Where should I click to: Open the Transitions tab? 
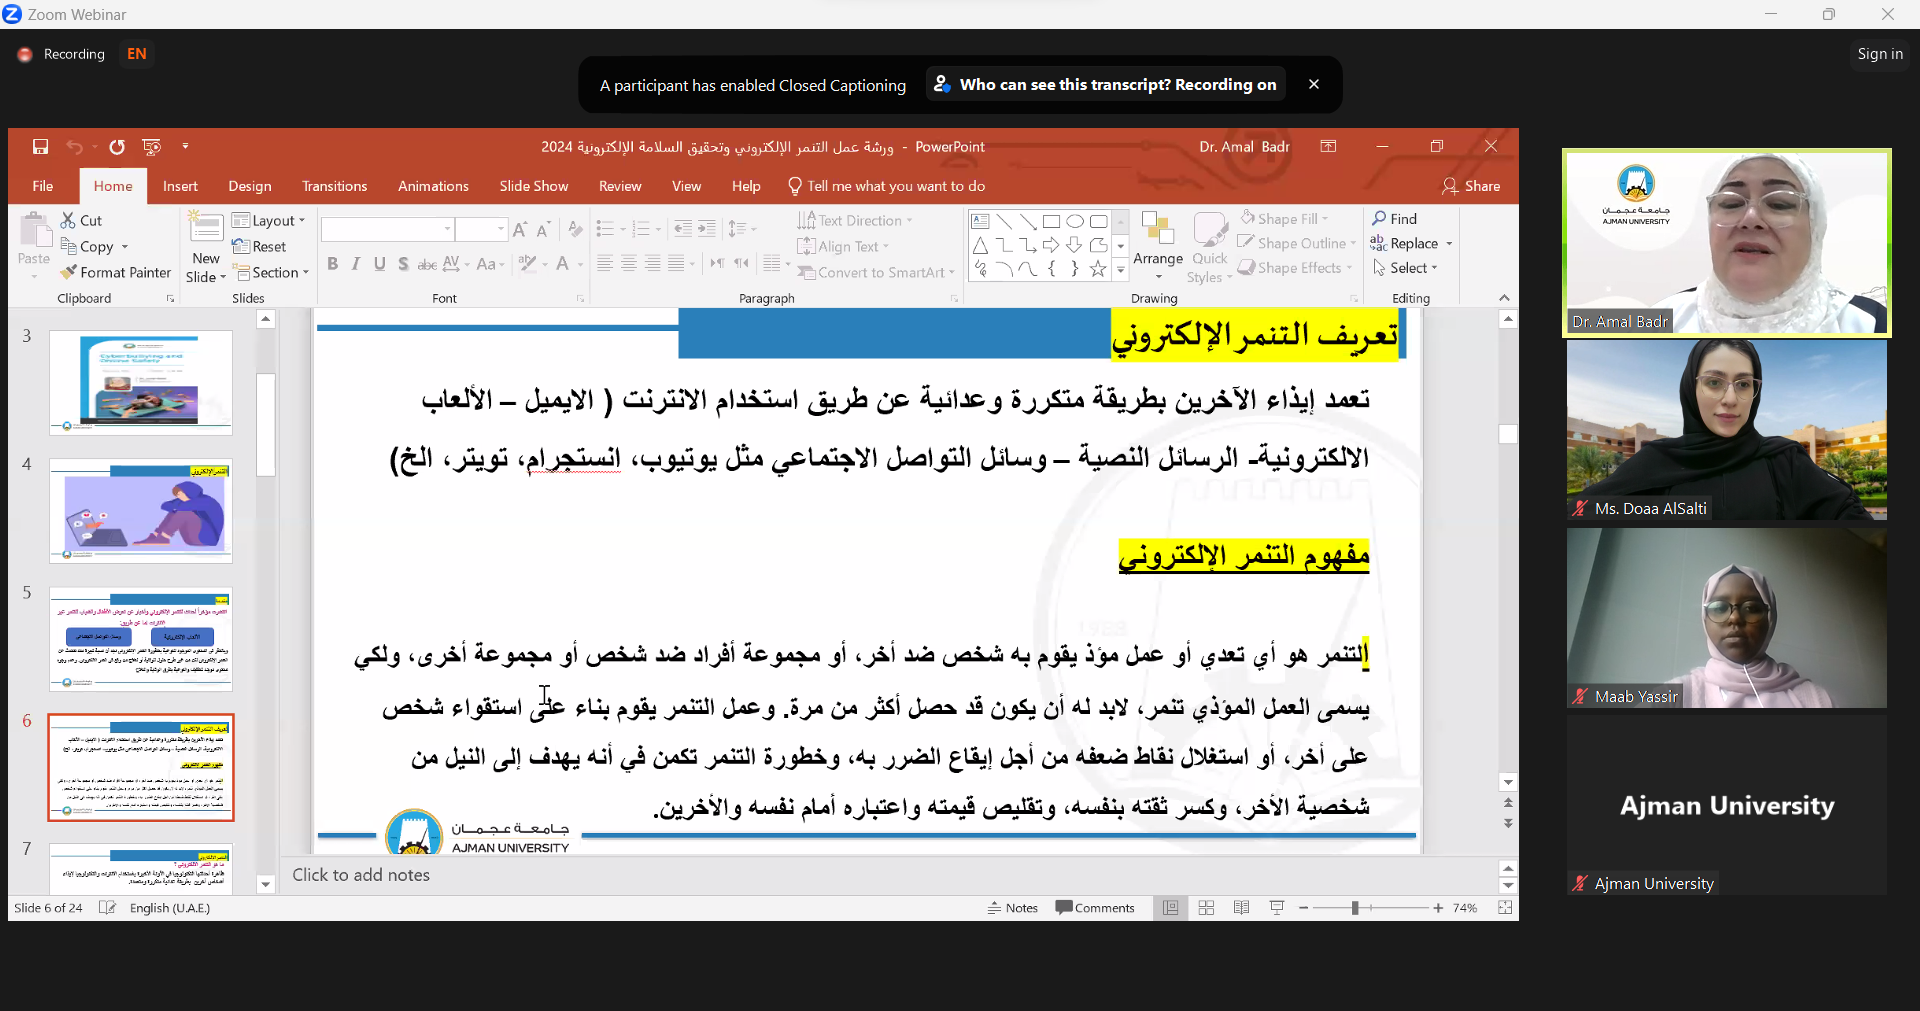tap(334, 186)
